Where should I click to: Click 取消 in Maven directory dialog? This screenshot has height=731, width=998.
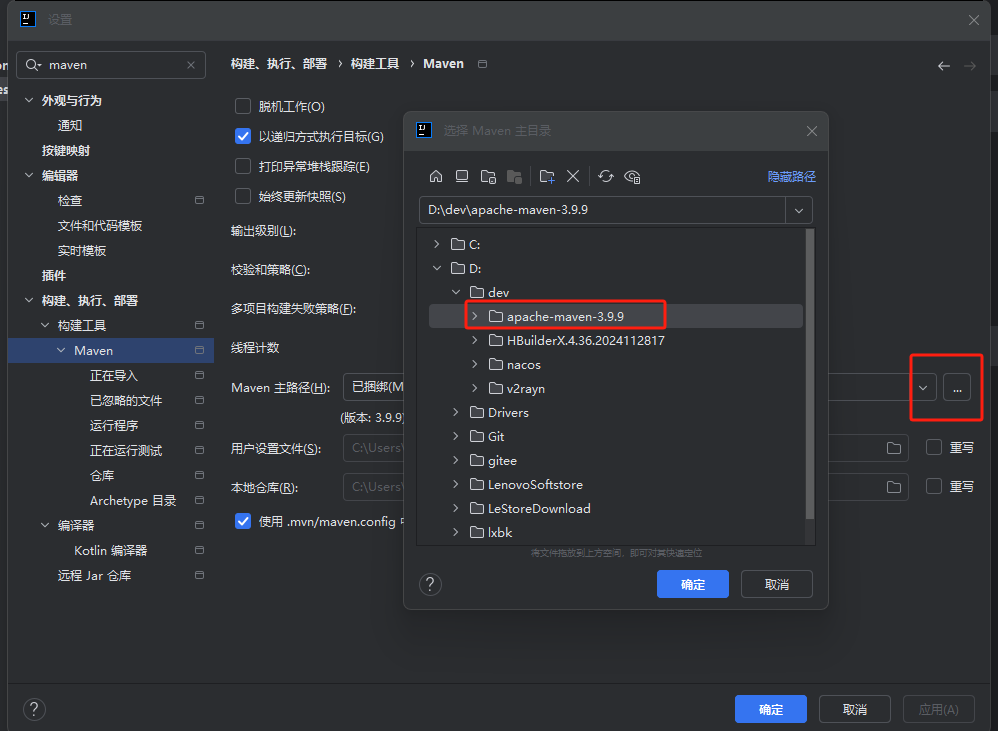[x=776, y=584]
